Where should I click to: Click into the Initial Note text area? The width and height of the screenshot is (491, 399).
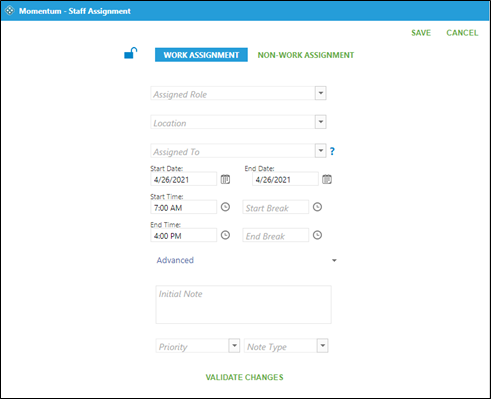[x=243, y=304]
